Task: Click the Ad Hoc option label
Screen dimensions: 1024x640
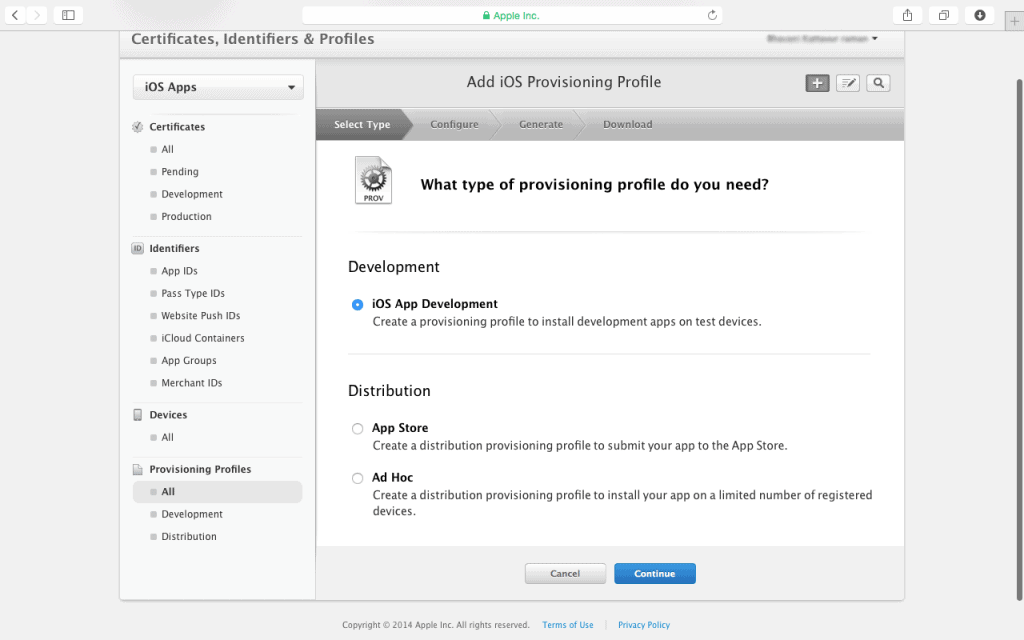Action: click(392, 477)
